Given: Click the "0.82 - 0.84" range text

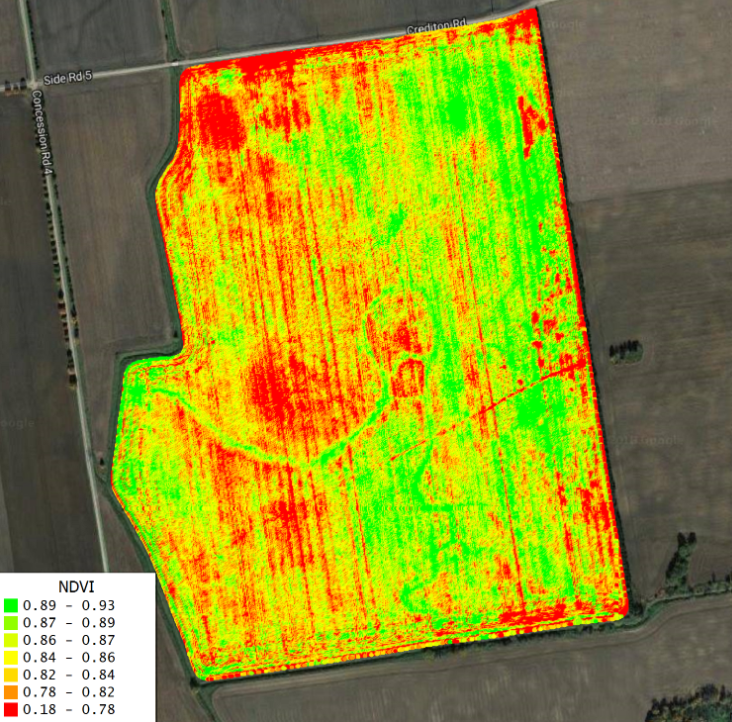Looking at the screenshot, I should coord(68,675).
